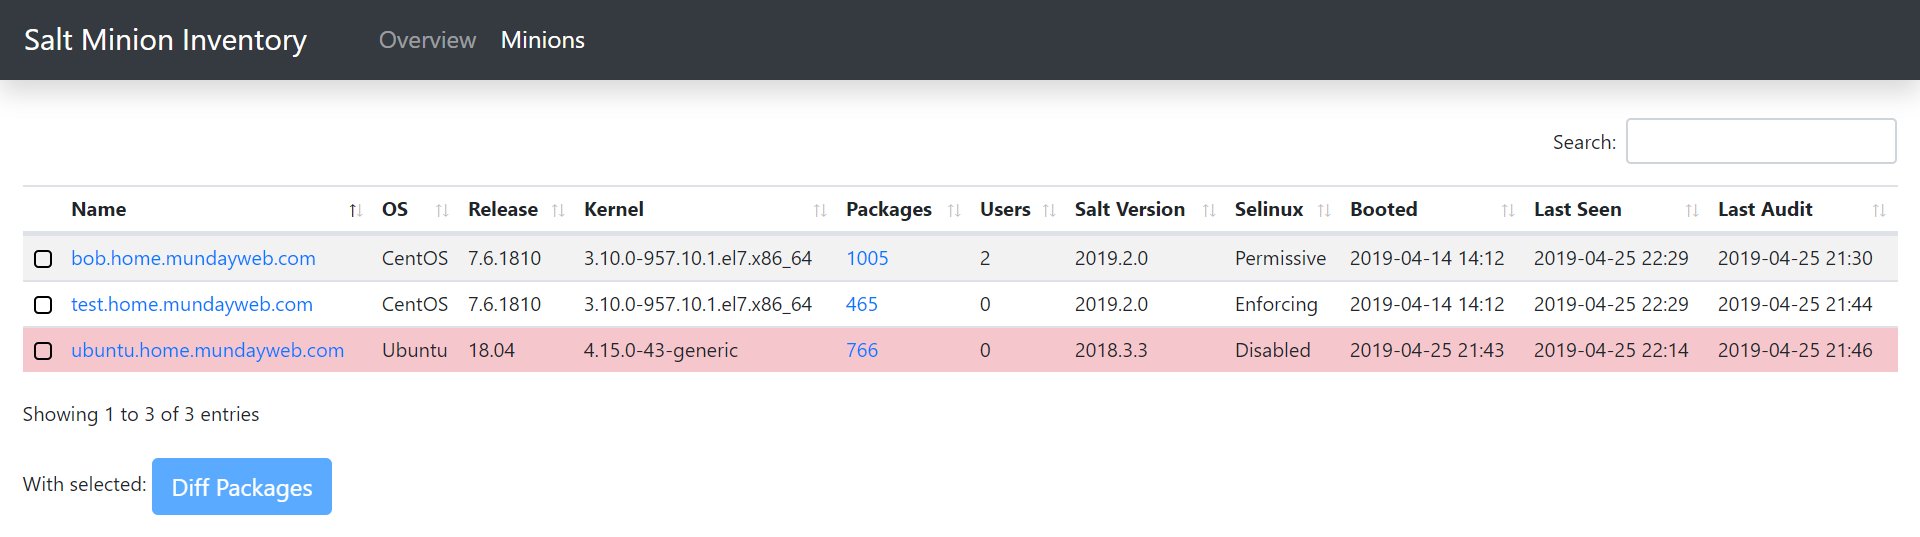1920x537 pixels.
Task: Check the bob.home.mundayweb.com row checkbox
Action: coord(43,259)
